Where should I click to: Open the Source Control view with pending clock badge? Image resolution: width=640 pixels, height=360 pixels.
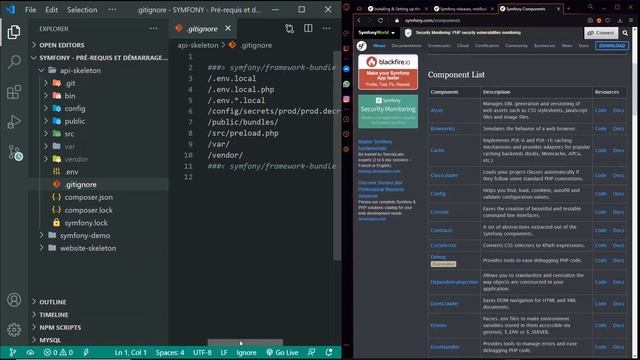point(15,153)
